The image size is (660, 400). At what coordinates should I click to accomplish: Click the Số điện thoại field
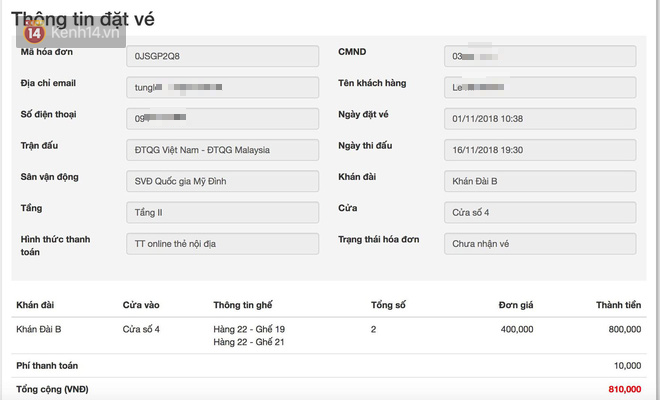223,119
